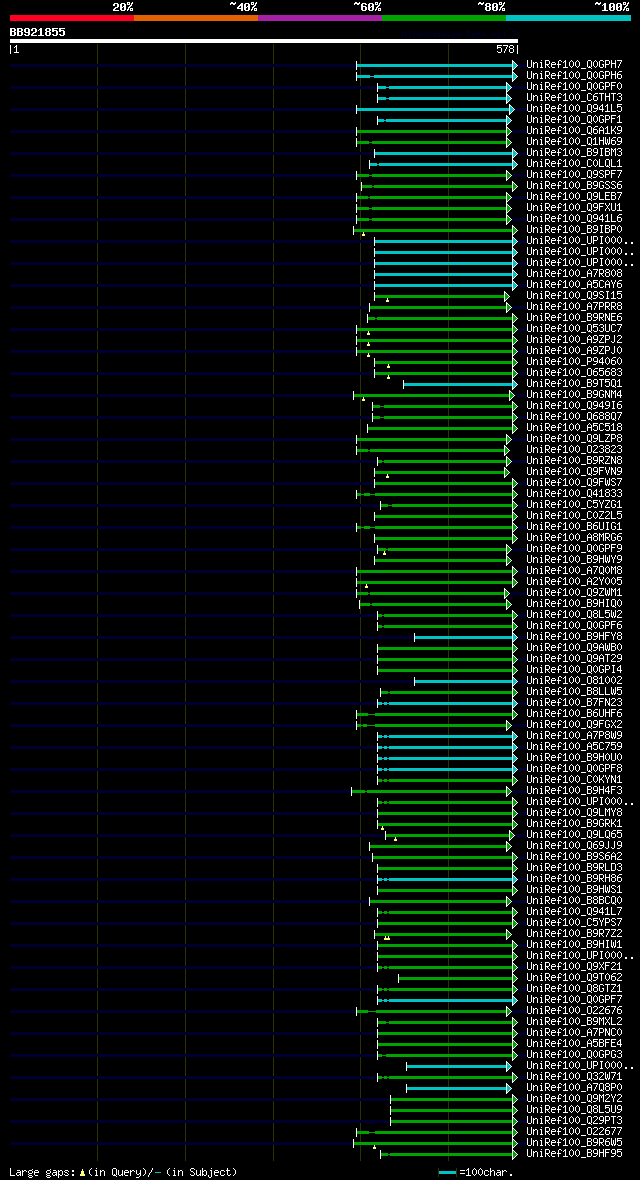Click the green ~80% identity legend segment

444,17
